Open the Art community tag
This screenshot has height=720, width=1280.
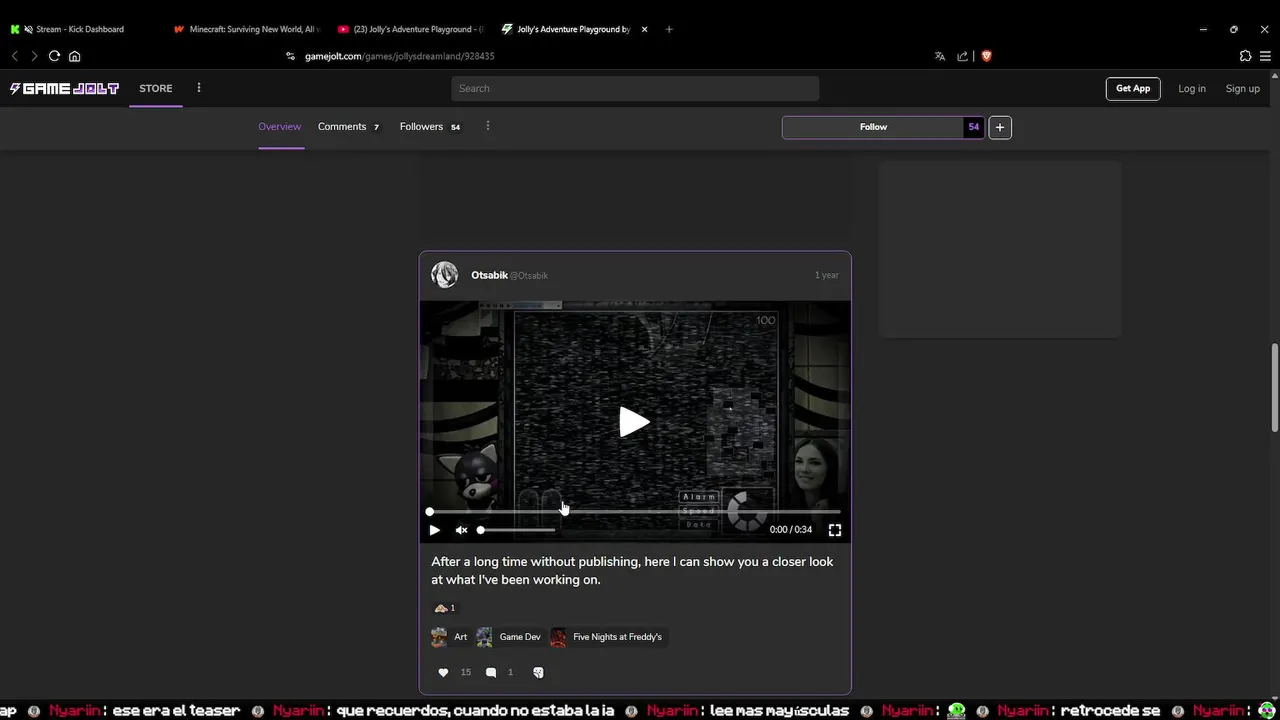[450, 637]
